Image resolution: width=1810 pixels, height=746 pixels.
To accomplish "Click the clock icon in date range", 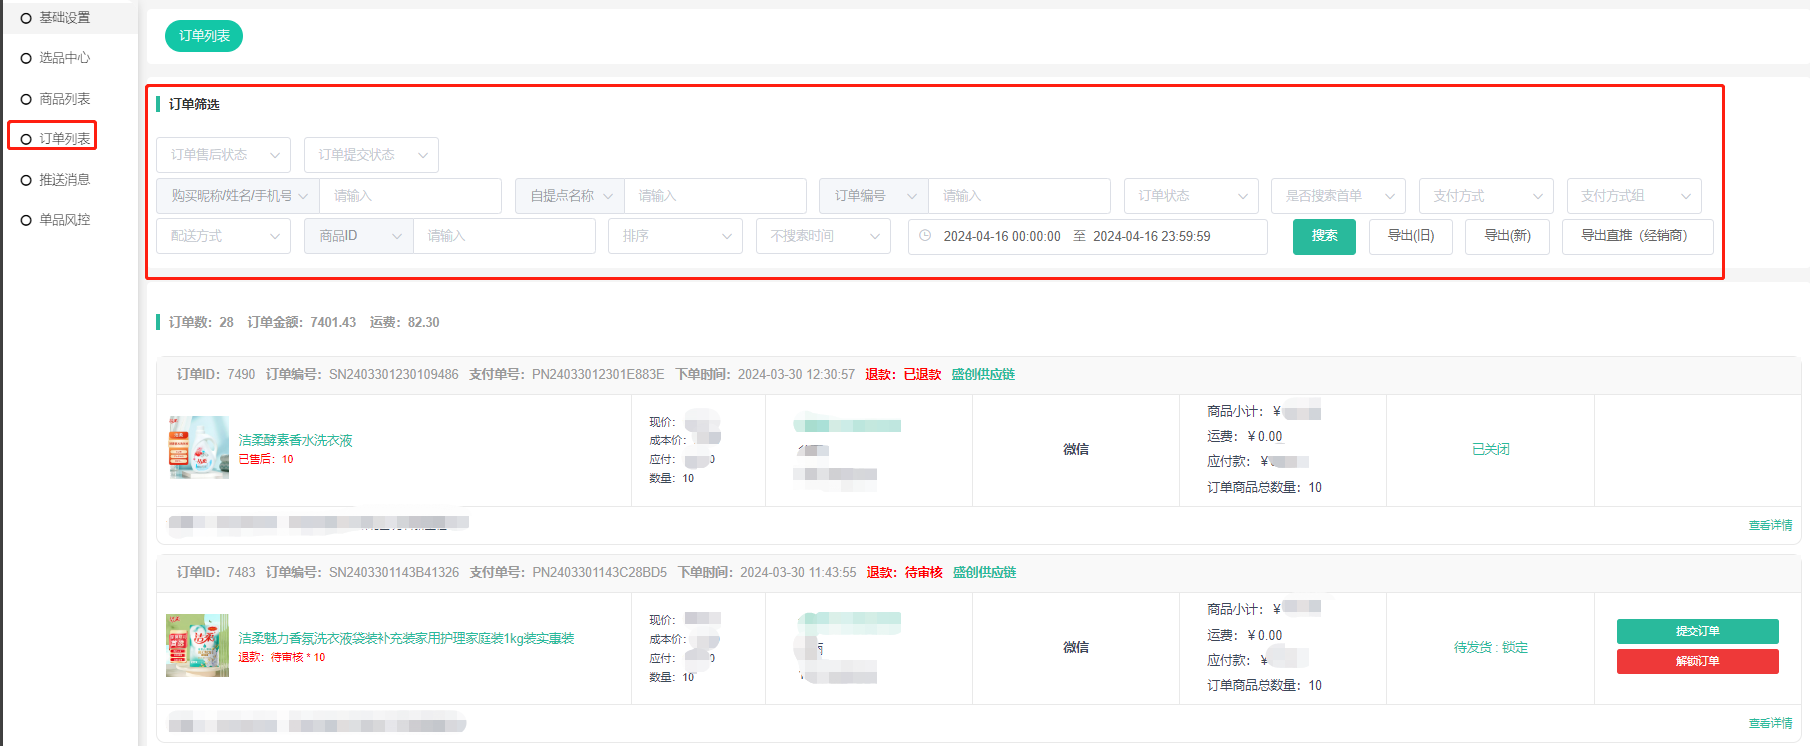I will pos(925,236).
